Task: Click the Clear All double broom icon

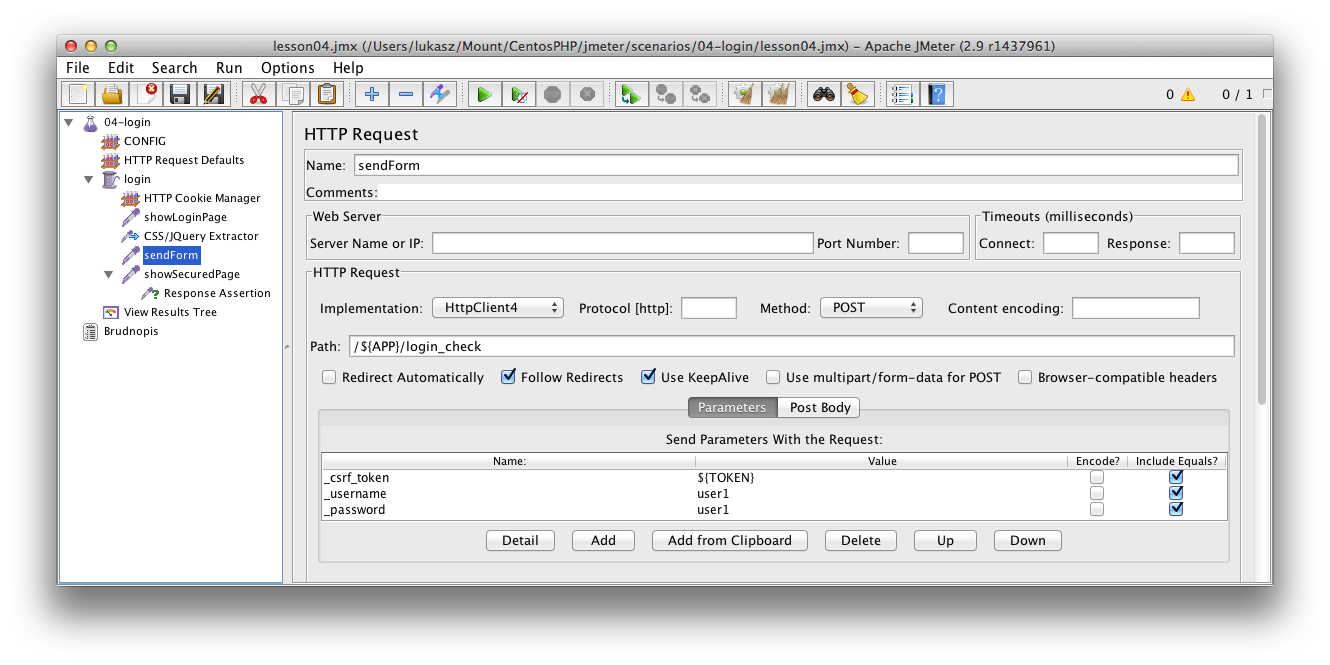Action: 778,94
